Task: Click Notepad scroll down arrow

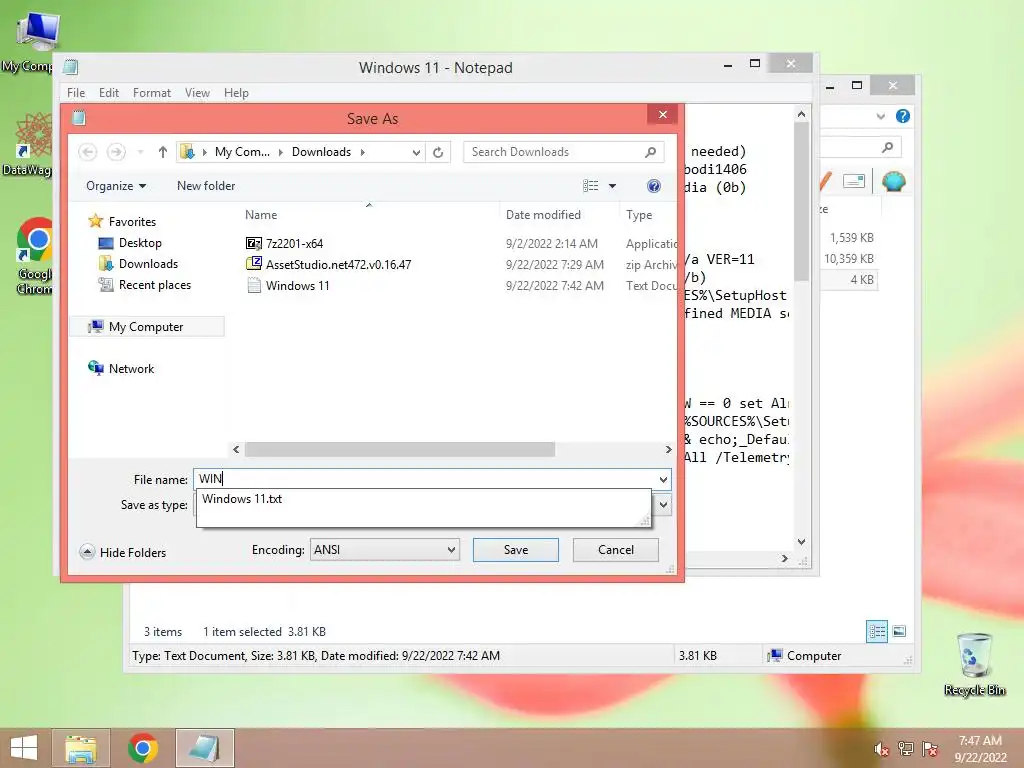Action: point(801,541)
